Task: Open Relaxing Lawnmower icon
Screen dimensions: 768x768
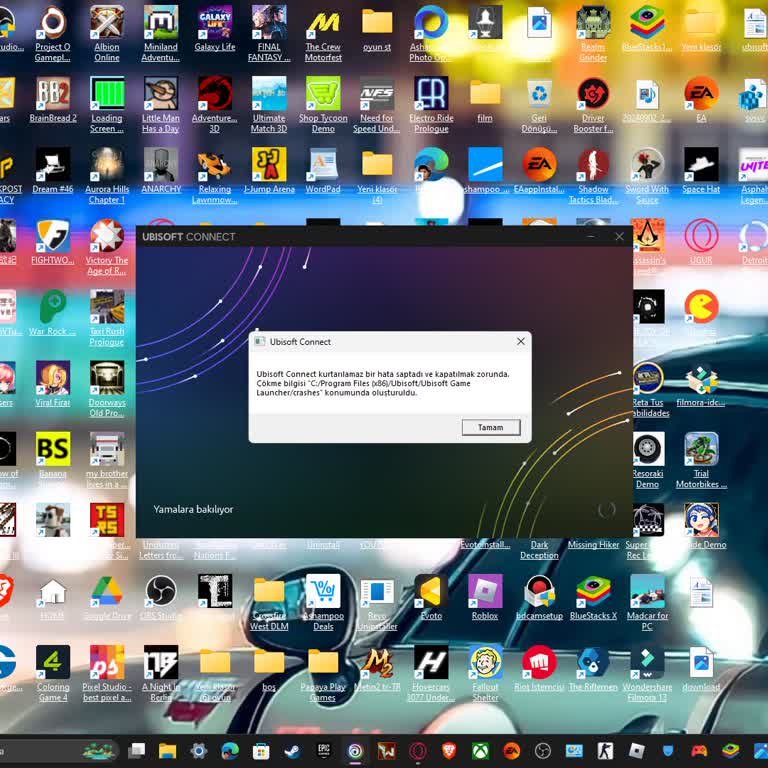Action: pyautogui.click(x=215, y=176)
